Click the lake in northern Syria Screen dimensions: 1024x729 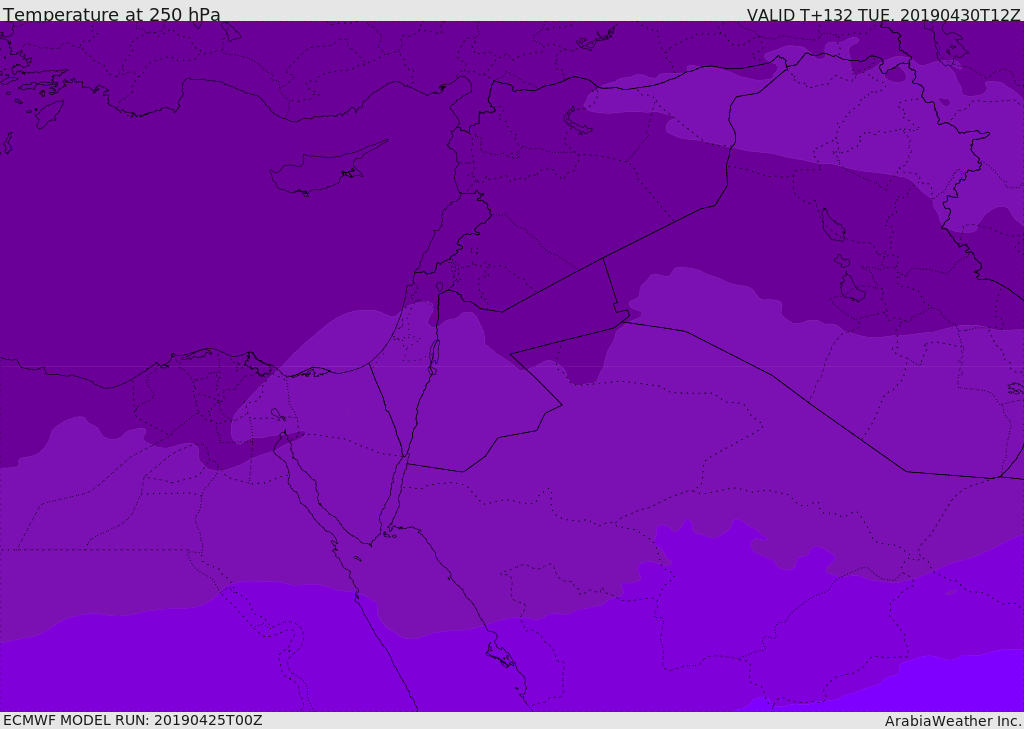pyautogui.click(x=580, y=119)
